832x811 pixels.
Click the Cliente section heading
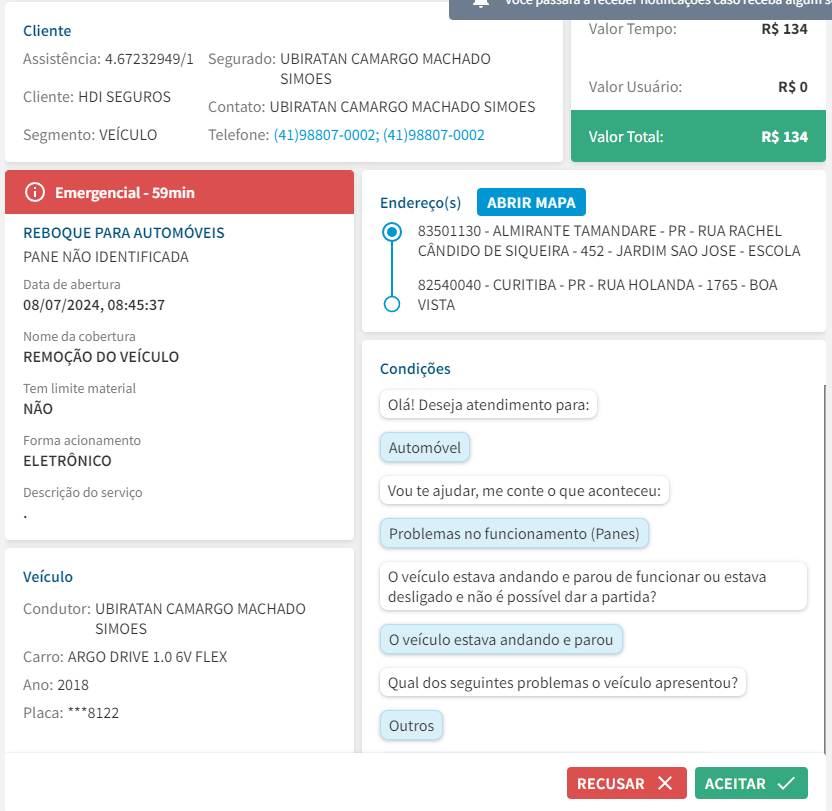(x=47, y=31)
